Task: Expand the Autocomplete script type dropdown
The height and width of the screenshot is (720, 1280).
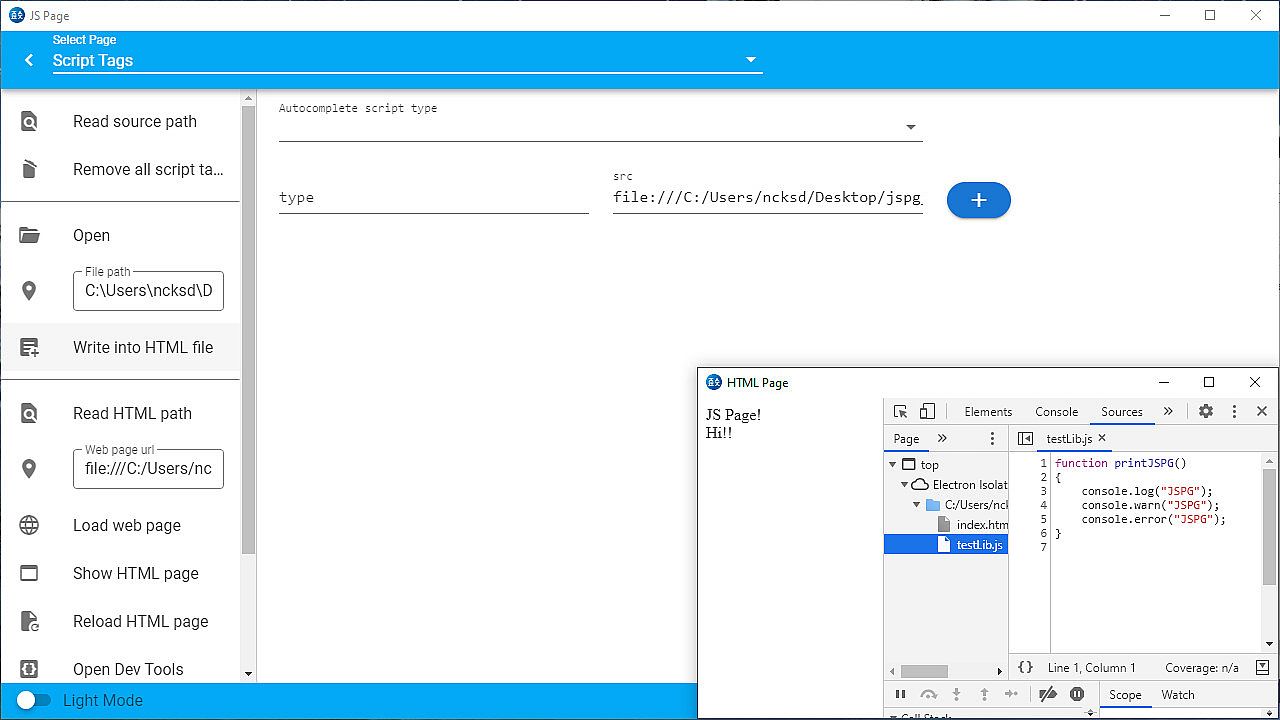Action: coord(910,127)
